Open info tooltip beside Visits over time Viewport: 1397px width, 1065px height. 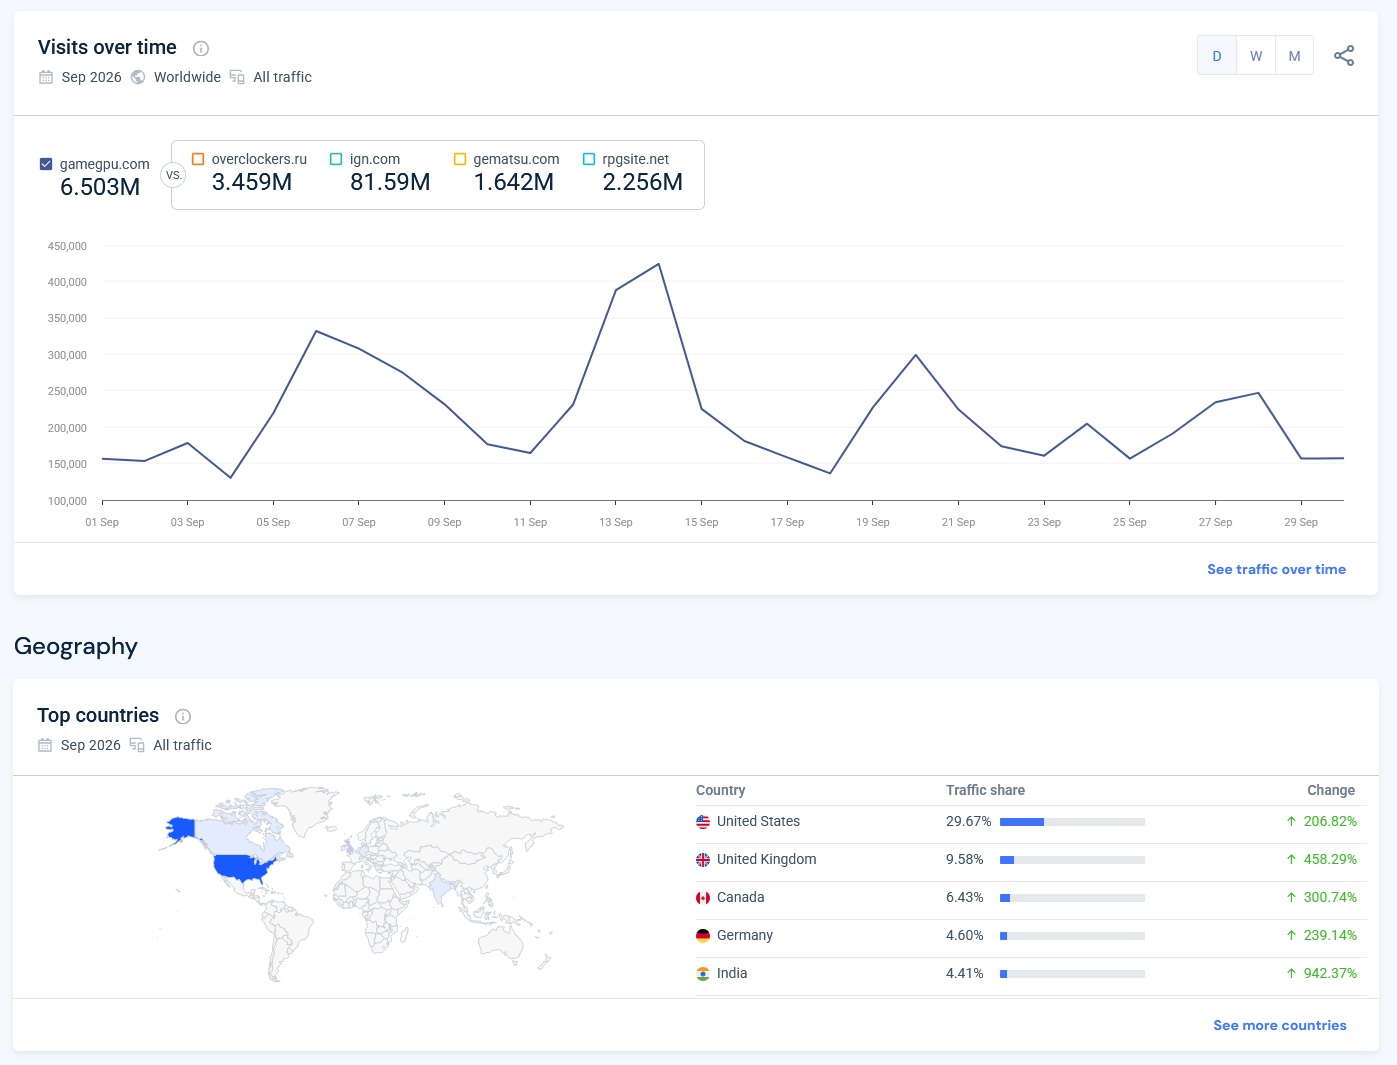201,48
